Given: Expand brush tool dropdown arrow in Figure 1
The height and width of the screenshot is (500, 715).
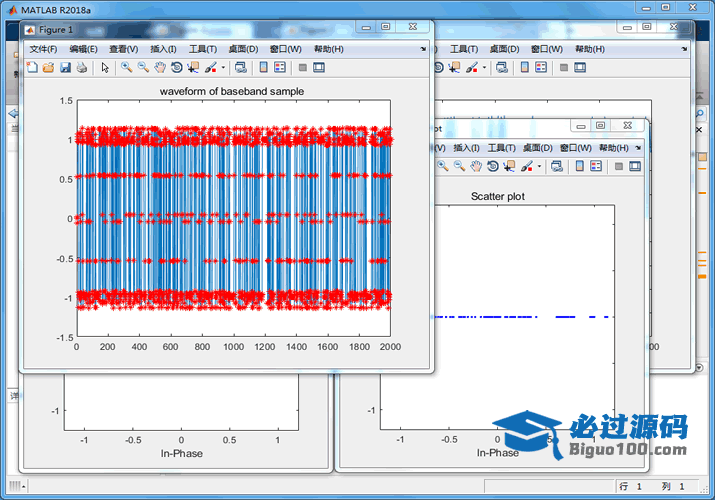Looking at the screenshot, I should pyautogui.click(x=223, y=68).
